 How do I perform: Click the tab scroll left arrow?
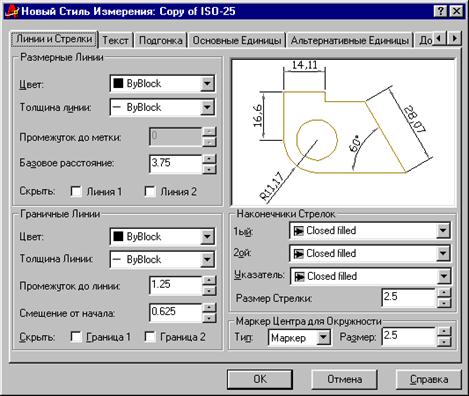click(x=440, y=38)
